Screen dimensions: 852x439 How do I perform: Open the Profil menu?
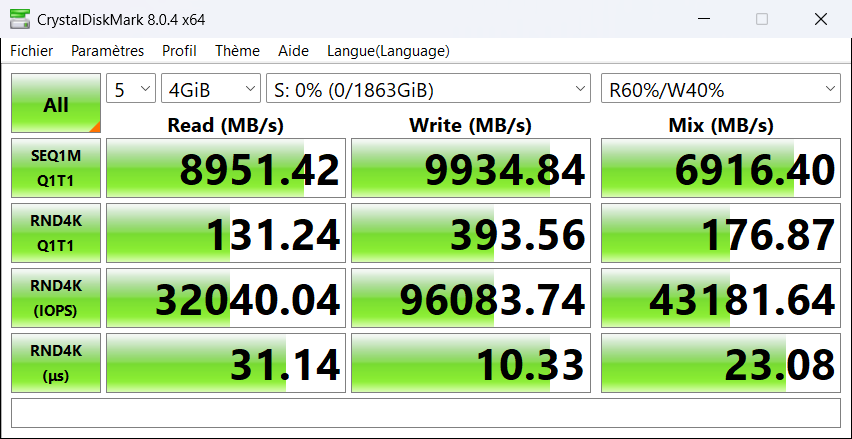pyautogui.click(x=179, y=51)
